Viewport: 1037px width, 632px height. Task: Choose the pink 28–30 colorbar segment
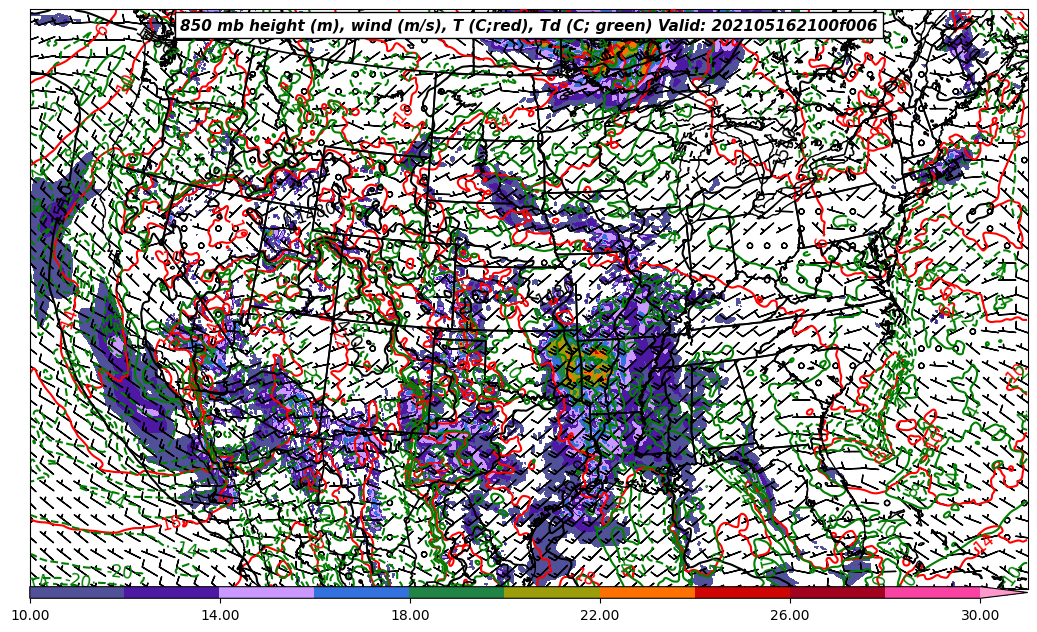932,592
